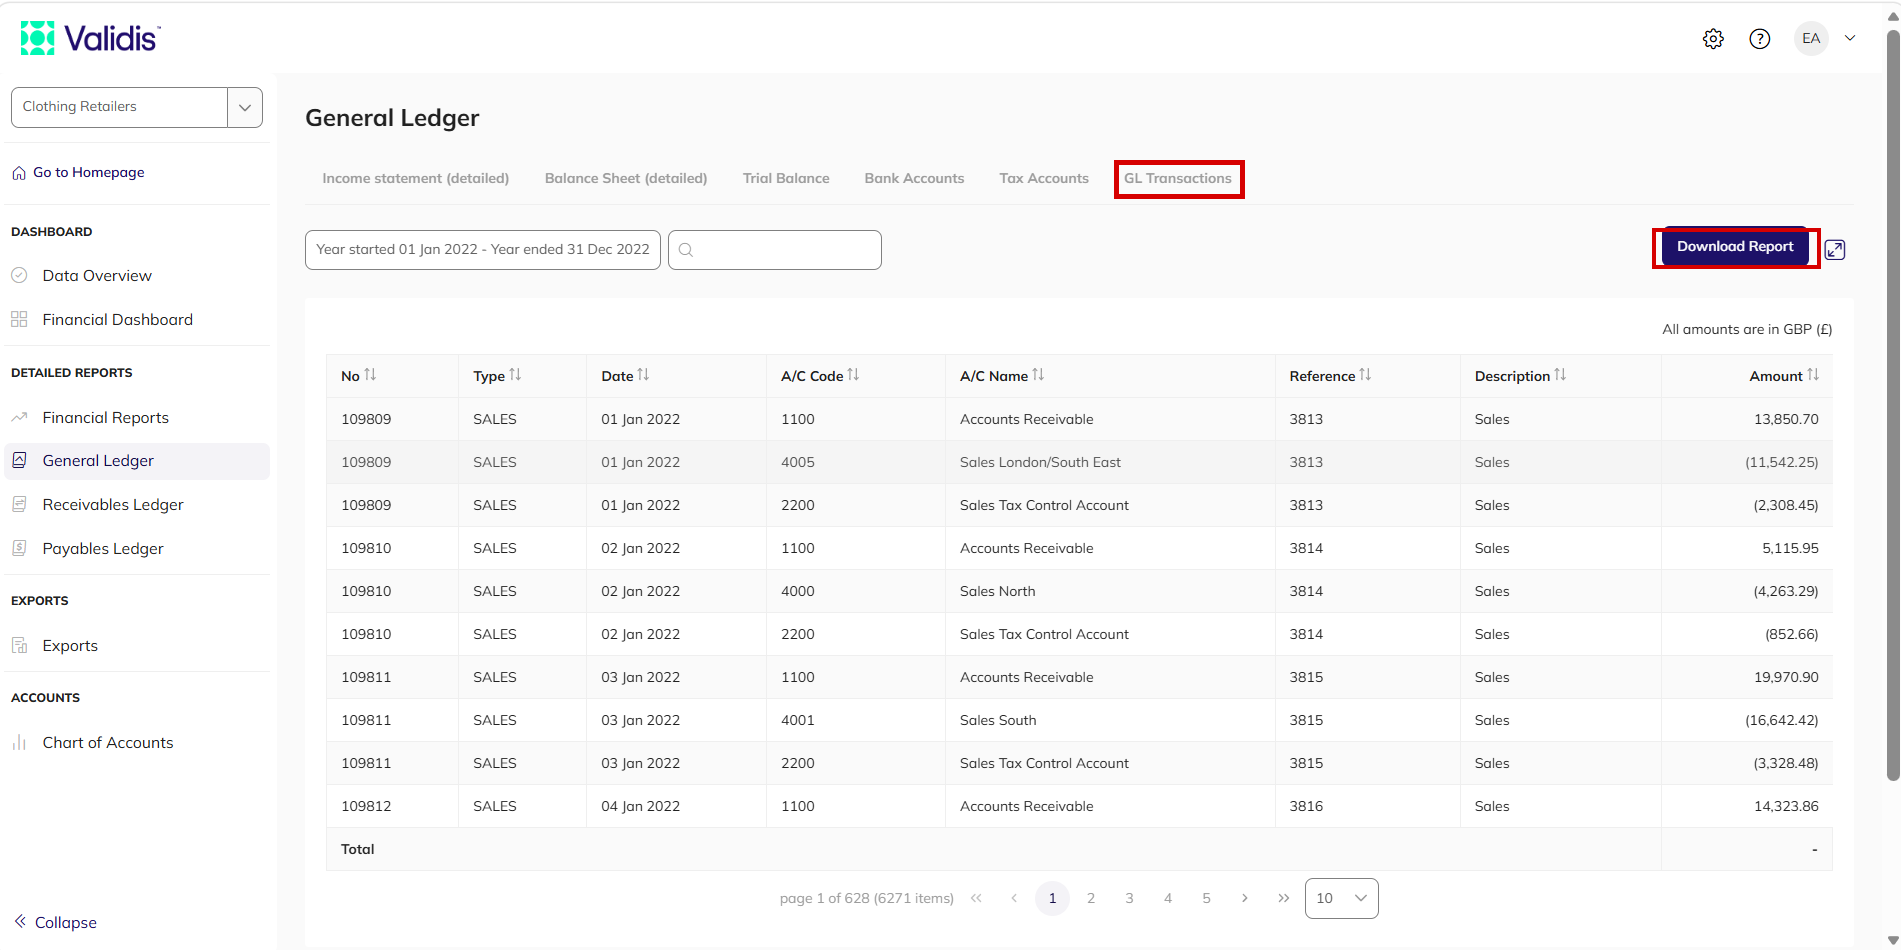Image resolution: width=1901 pixels, height=950 pixels.
Task: Sort the table by A/C Code
Action: tap(853, 375)
